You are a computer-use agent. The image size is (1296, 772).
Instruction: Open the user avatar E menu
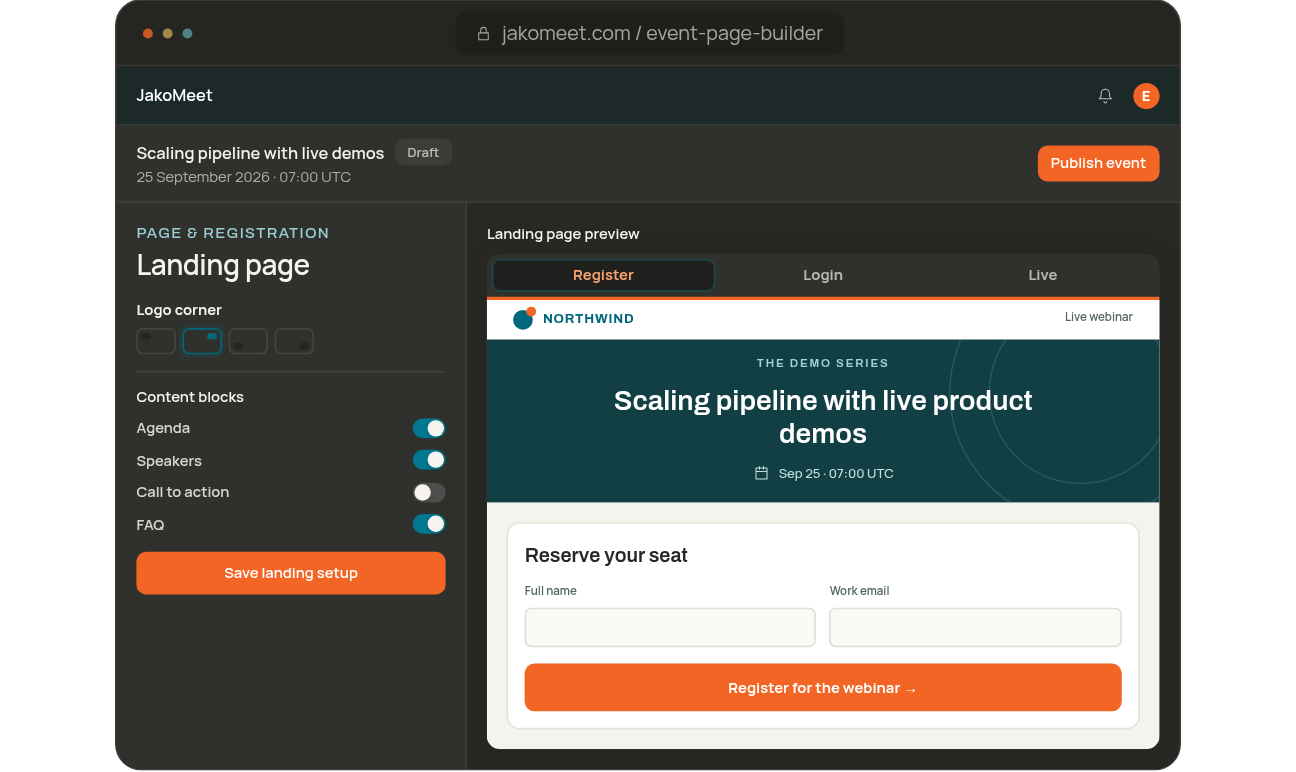(1146, 96)
